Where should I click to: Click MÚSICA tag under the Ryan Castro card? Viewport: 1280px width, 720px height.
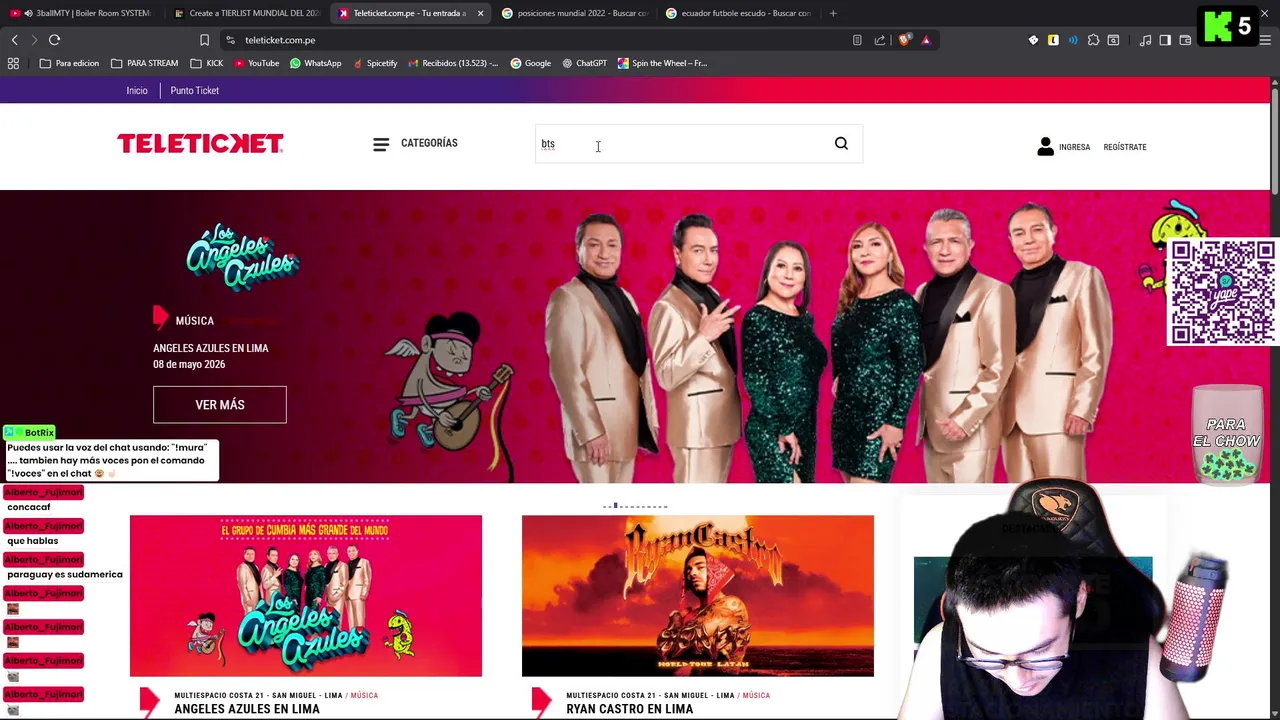point(756,695)
